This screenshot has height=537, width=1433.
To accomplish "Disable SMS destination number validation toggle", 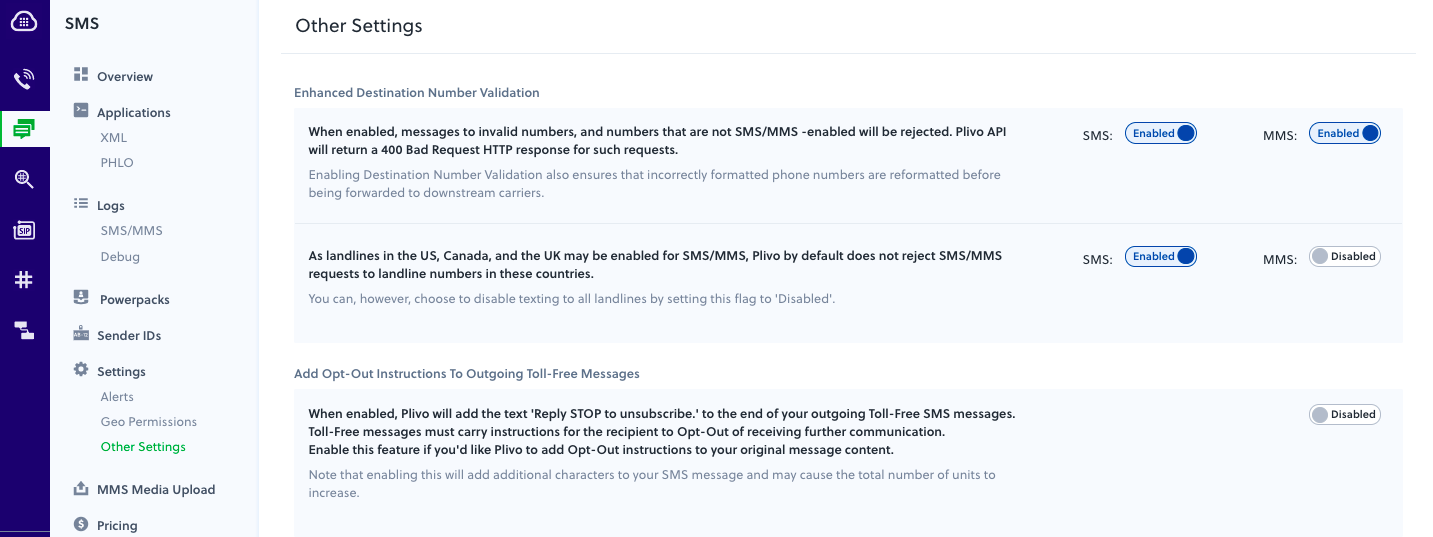I will [1160, 133].
